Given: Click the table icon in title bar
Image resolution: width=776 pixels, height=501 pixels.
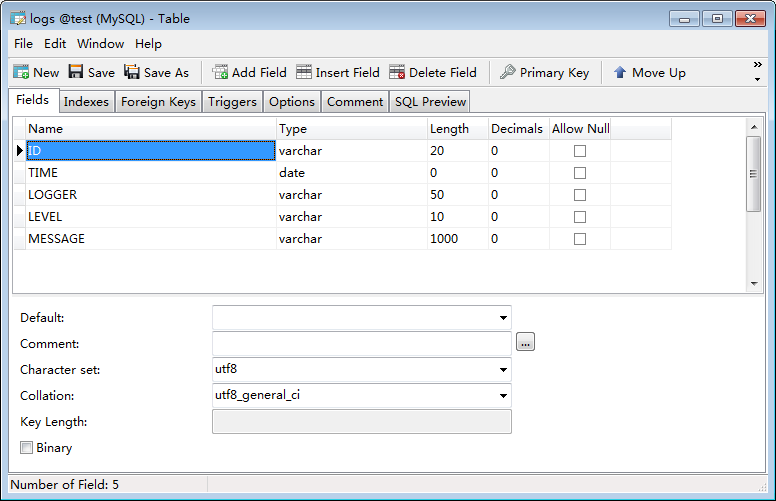Looking at the screenshot, I should (18, 19).
